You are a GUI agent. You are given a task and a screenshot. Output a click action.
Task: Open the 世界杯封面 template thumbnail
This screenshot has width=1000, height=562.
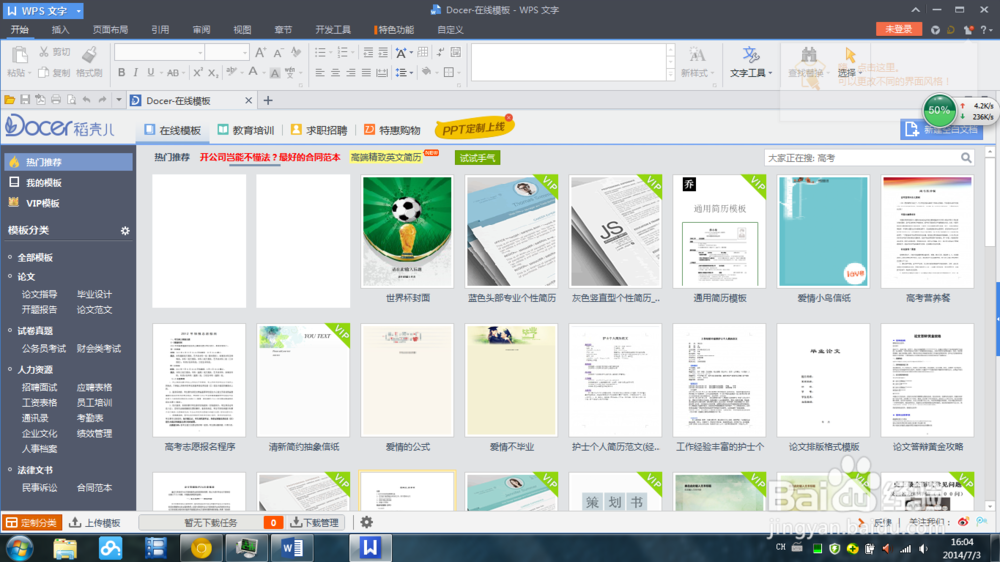click(407, 232)
